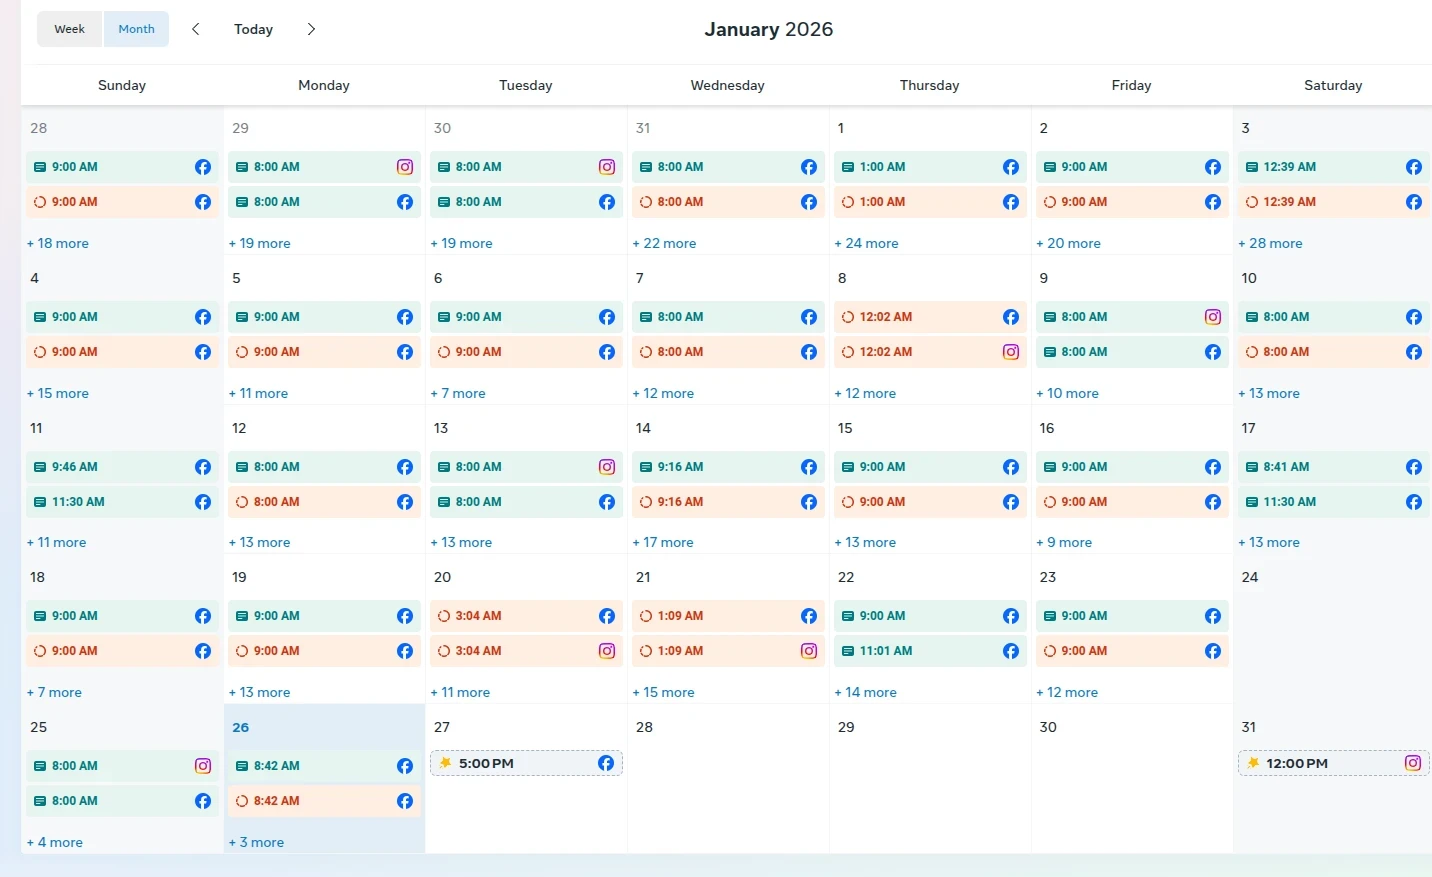Jump to Today

253,29
